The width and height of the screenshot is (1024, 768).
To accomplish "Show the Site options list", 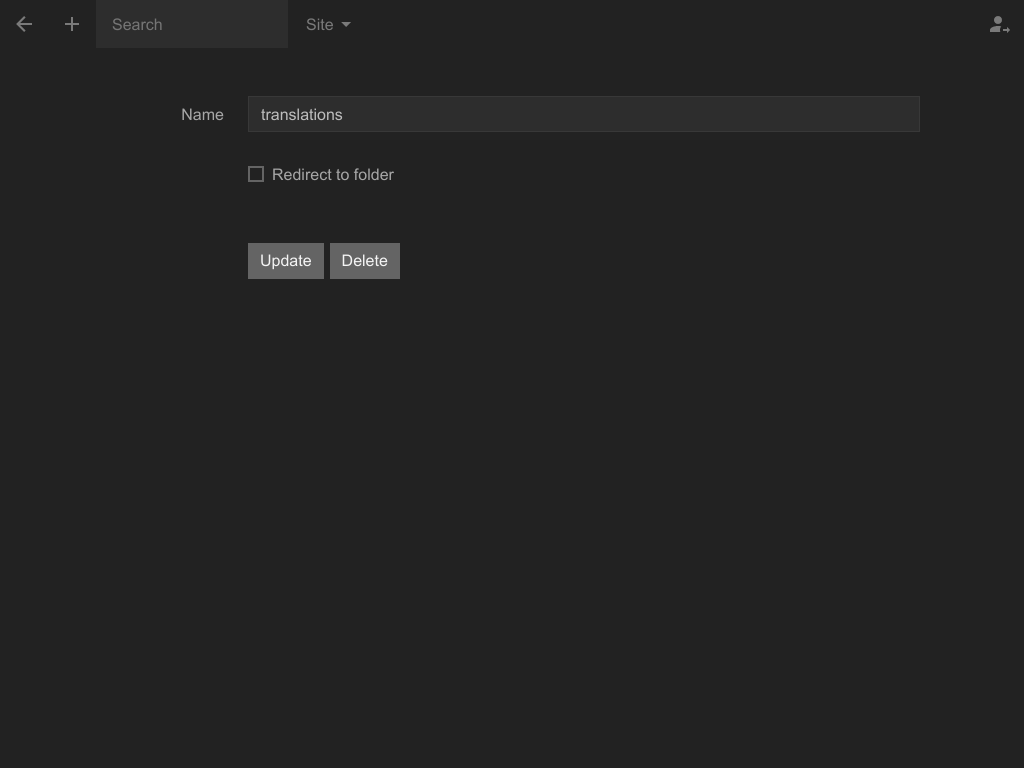I will tap(328, 24).
